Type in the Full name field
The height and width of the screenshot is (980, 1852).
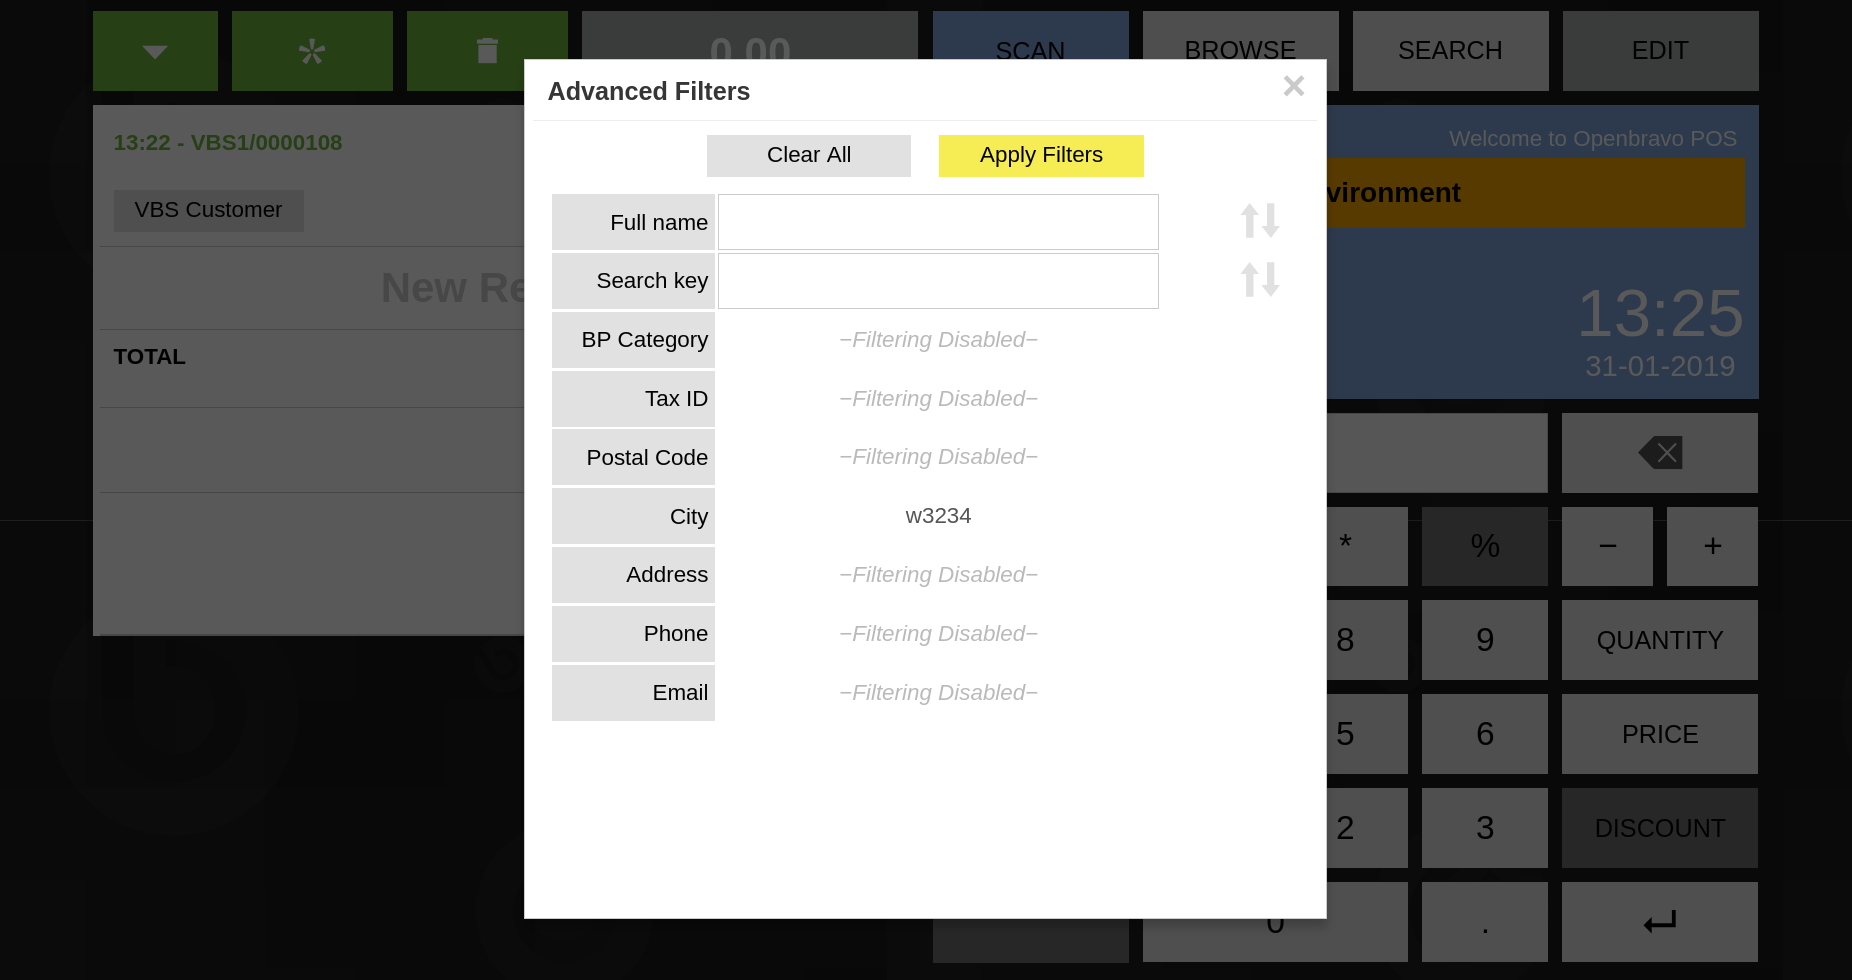tap(937, 222)
